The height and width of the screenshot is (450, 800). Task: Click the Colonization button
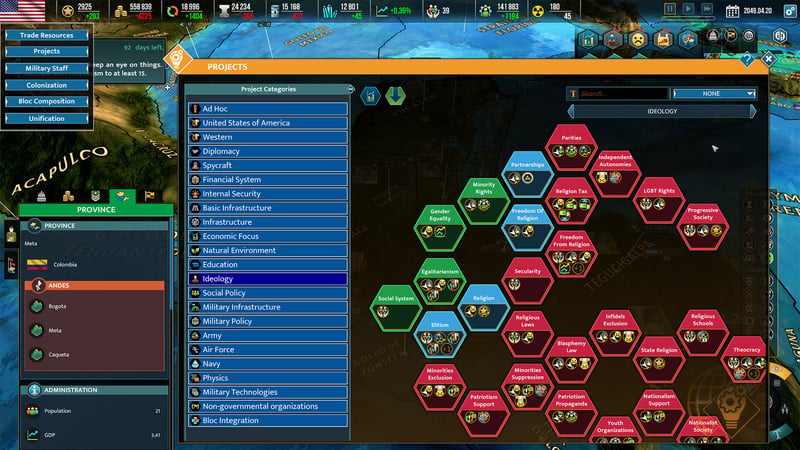(x=46, y=85)
